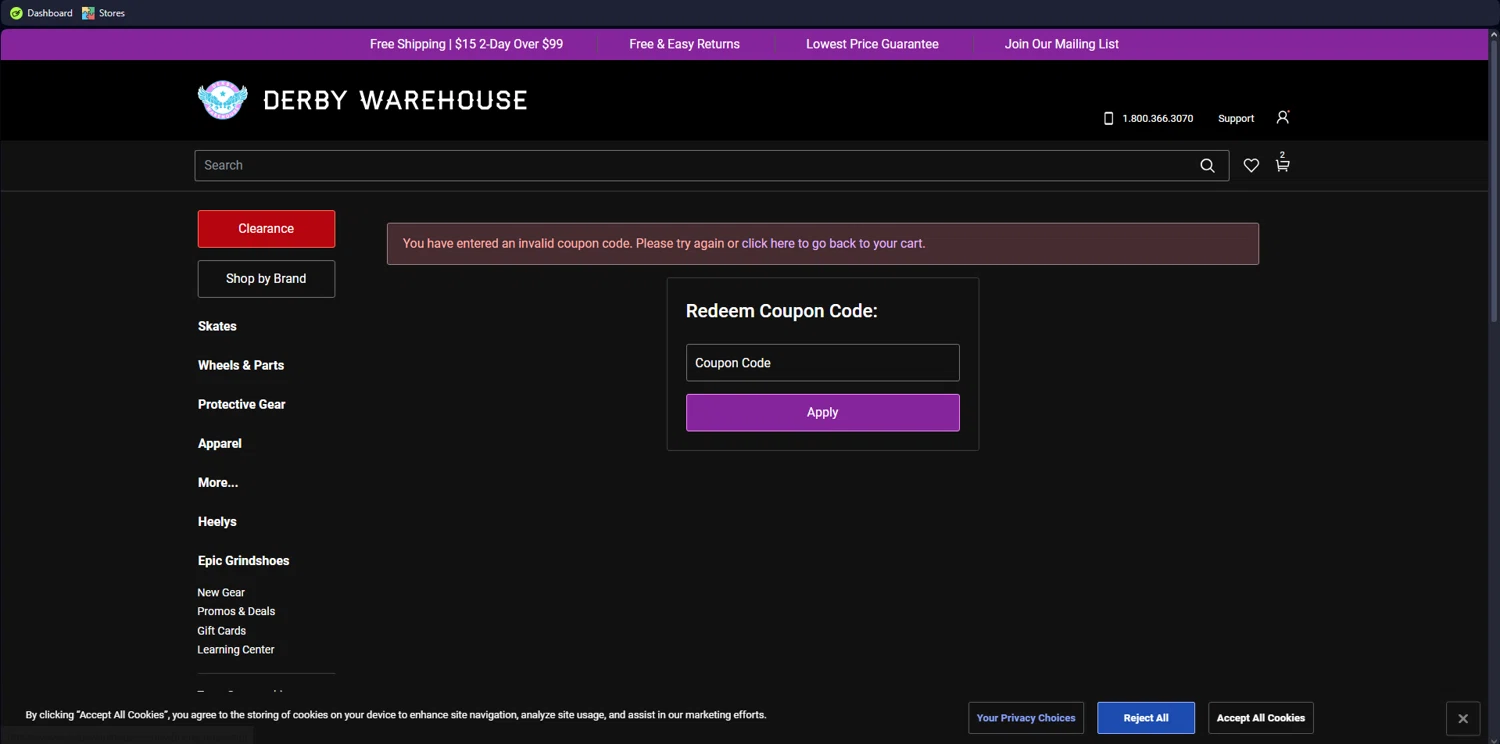Click the Derby Warehouse winged logo
Image resolution: width=1500 pixels, height=744 pixels.
(x=223, y=100)
